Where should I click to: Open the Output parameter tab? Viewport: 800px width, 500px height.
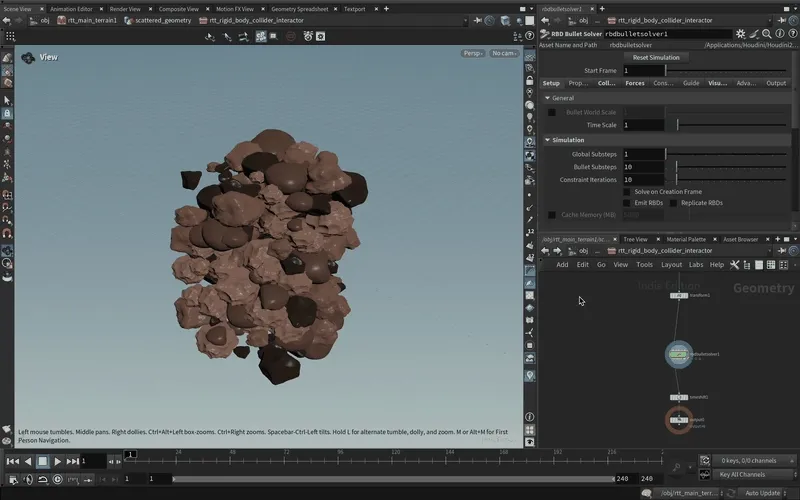(x=776, y=83)
